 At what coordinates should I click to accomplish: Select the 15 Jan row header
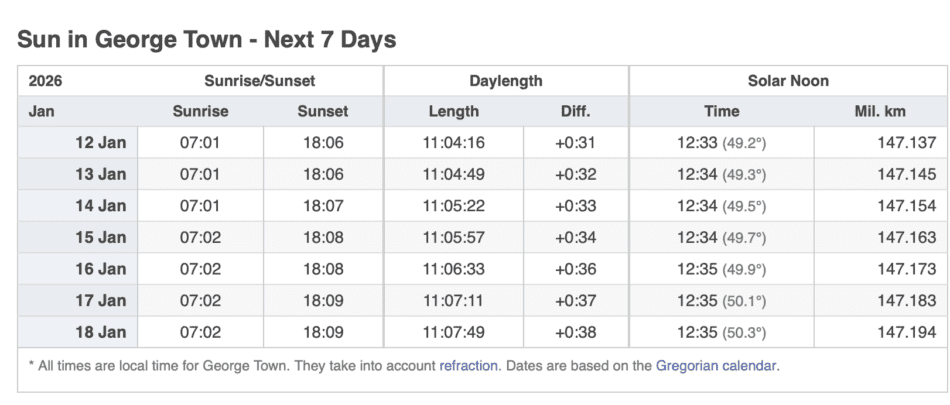100,238
